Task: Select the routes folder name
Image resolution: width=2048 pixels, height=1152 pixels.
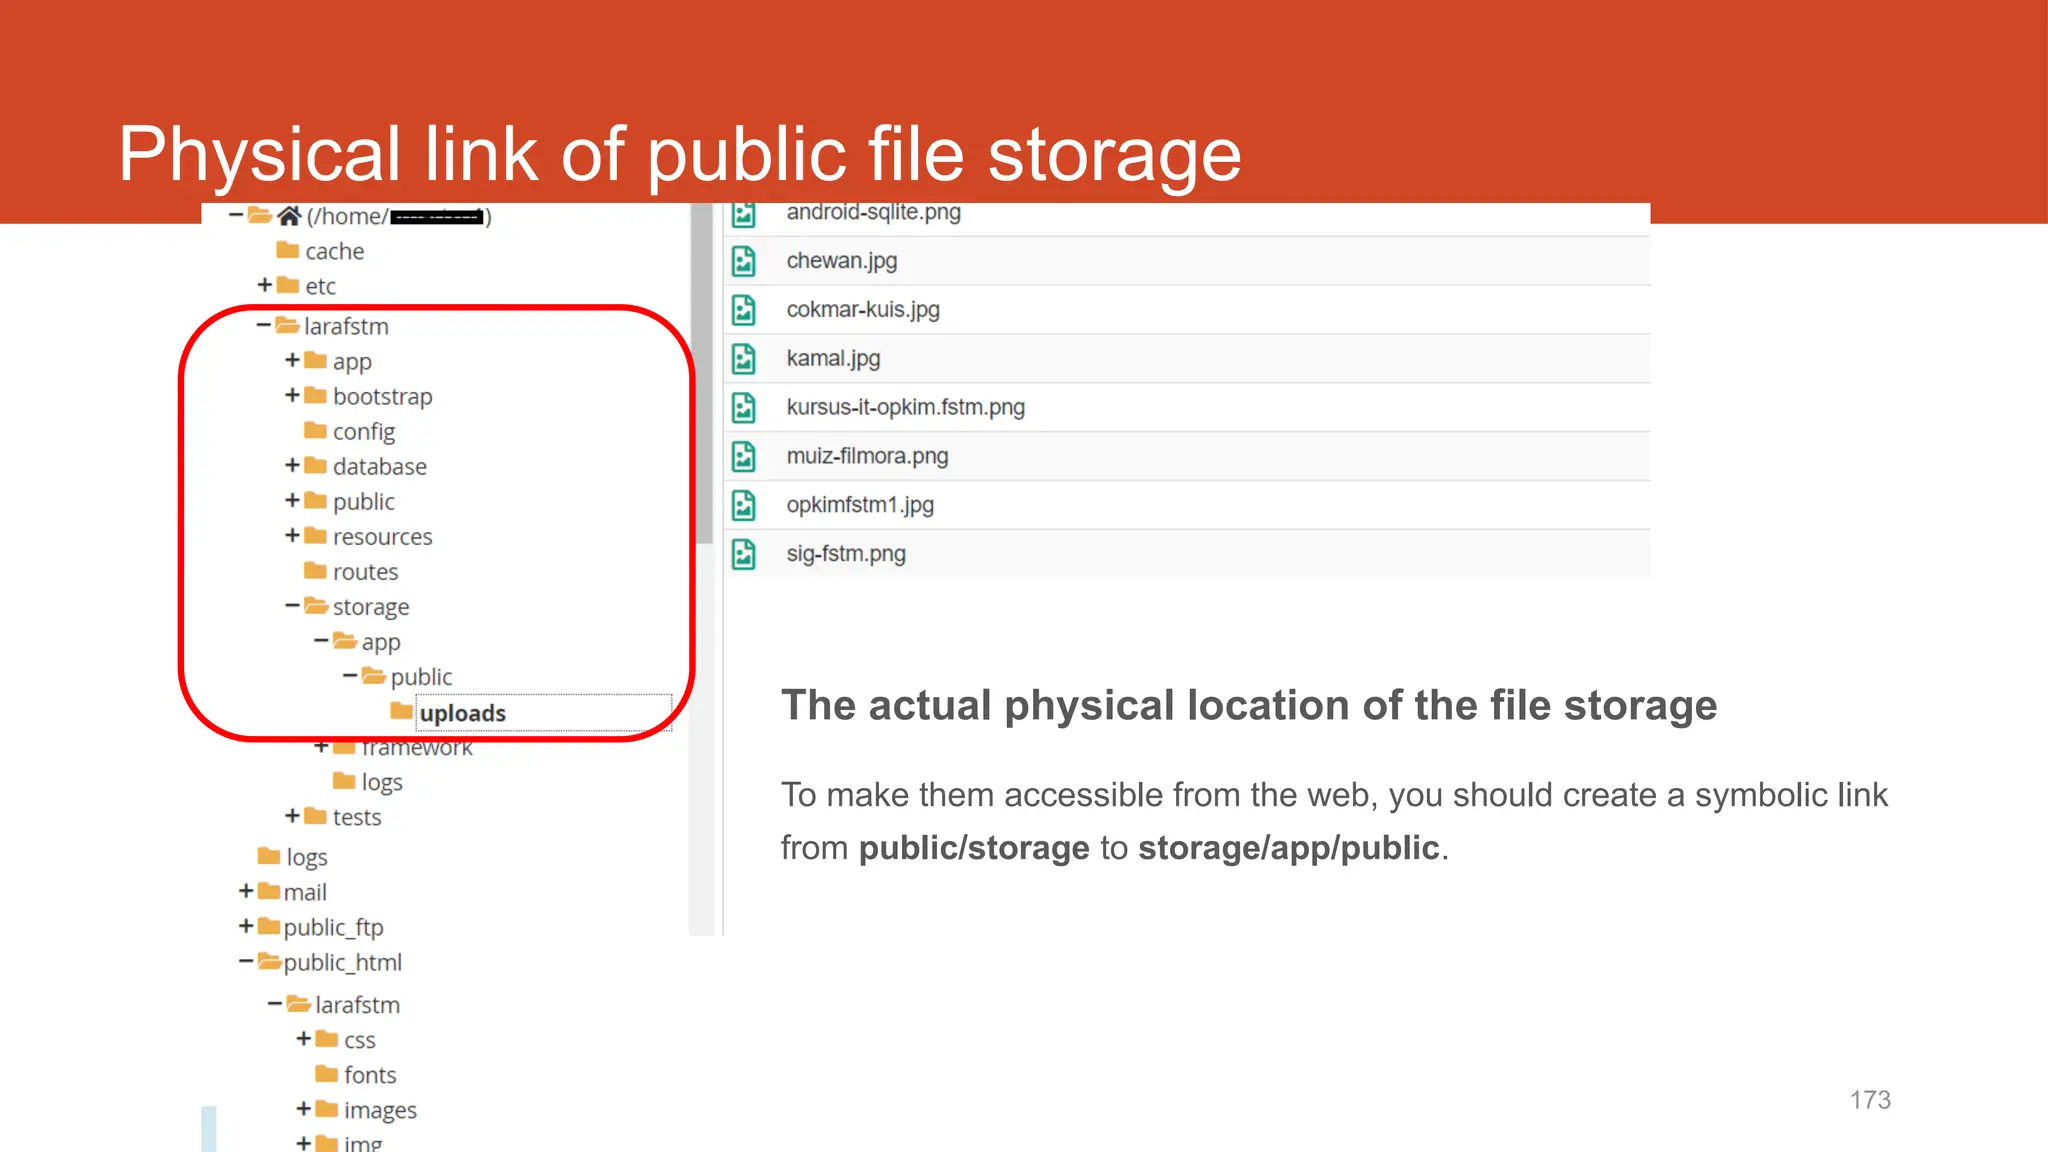Action: [366, 572]
